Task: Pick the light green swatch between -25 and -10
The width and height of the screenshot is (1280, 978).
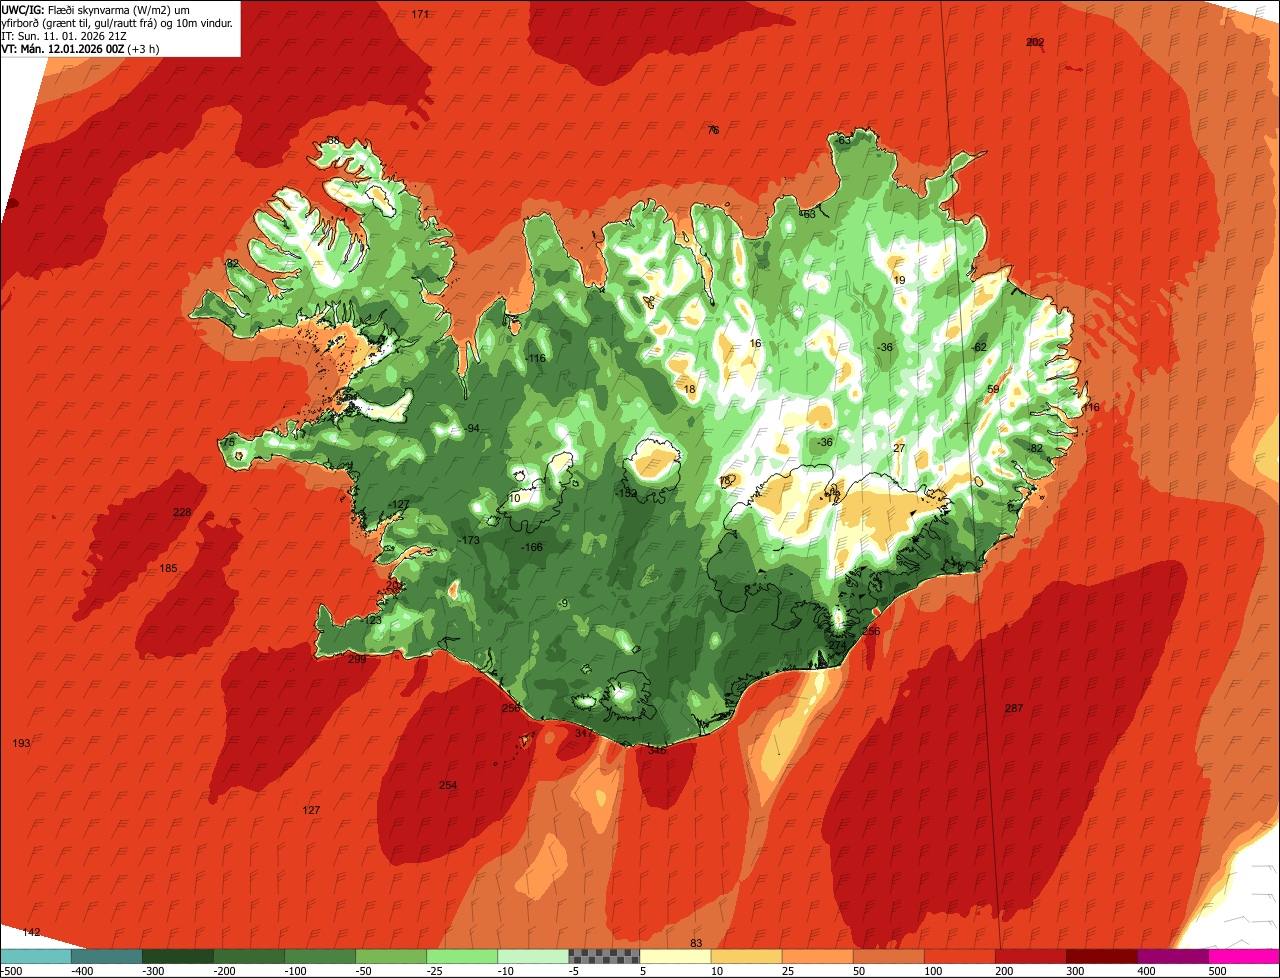Action: pyautogui.click(x=462, y=956)
